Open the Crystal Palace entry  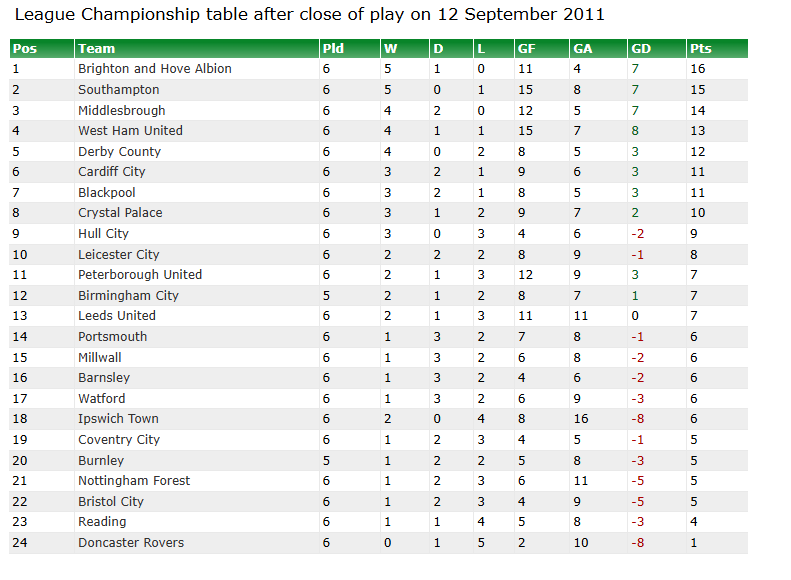pos(120,213)
